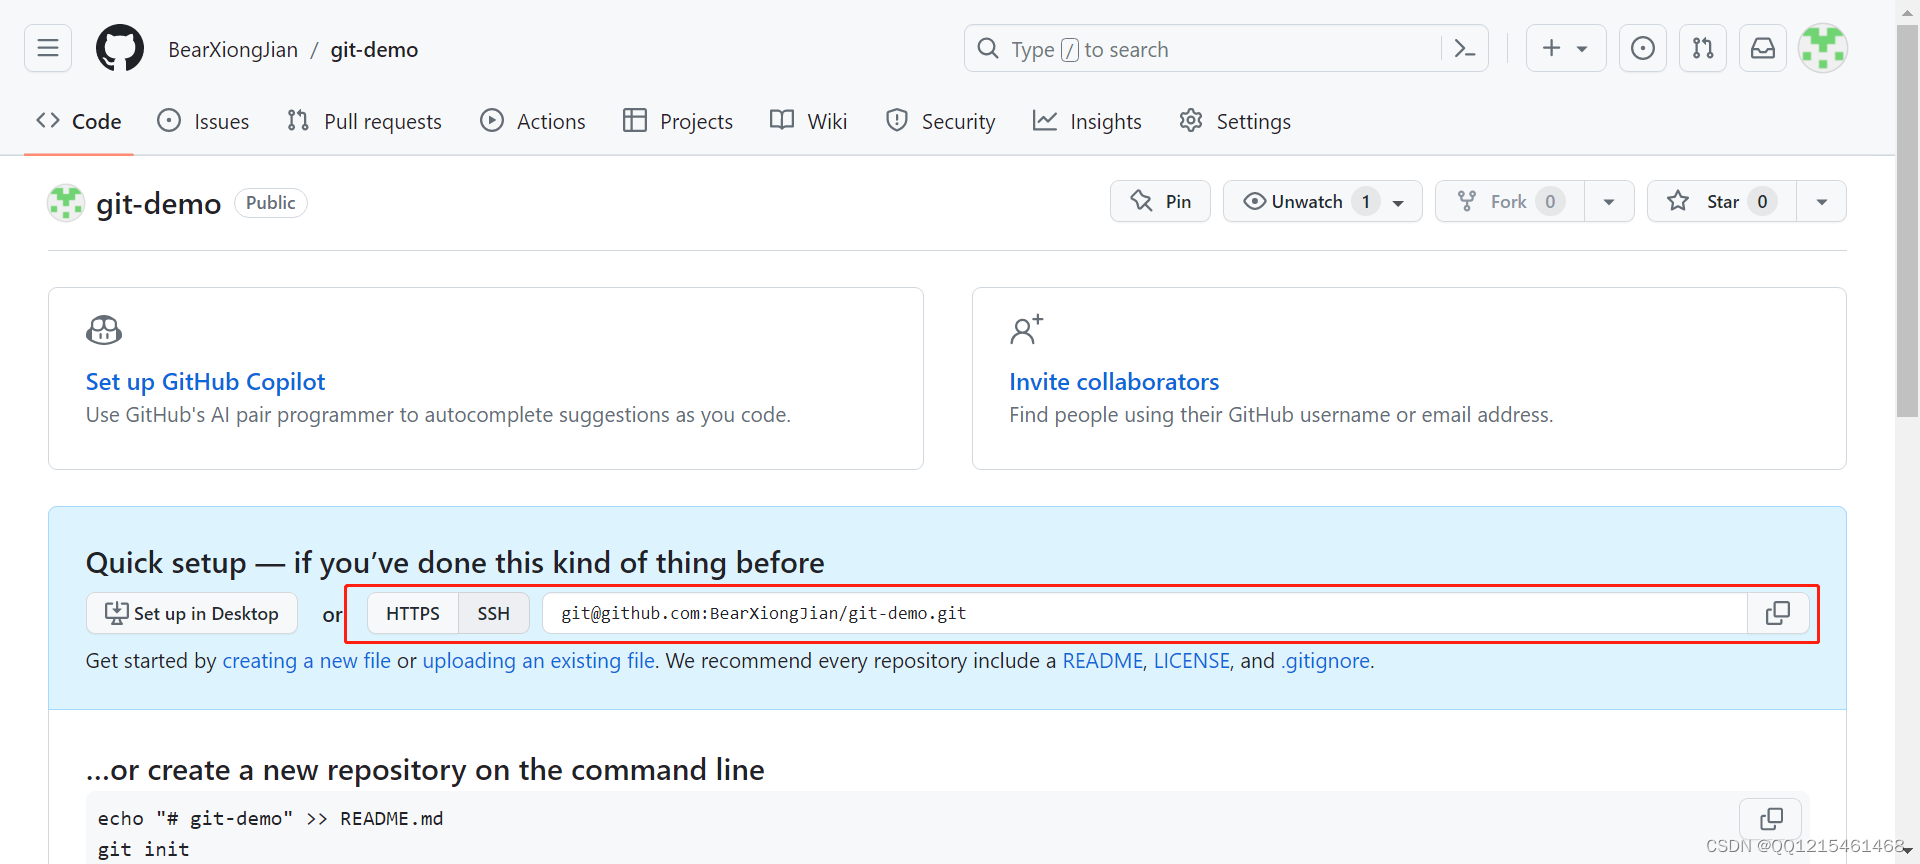Viewport: 1920px width, 864px height.
Task: Click the clone URL text field
Action: (x=1145, y=613)
